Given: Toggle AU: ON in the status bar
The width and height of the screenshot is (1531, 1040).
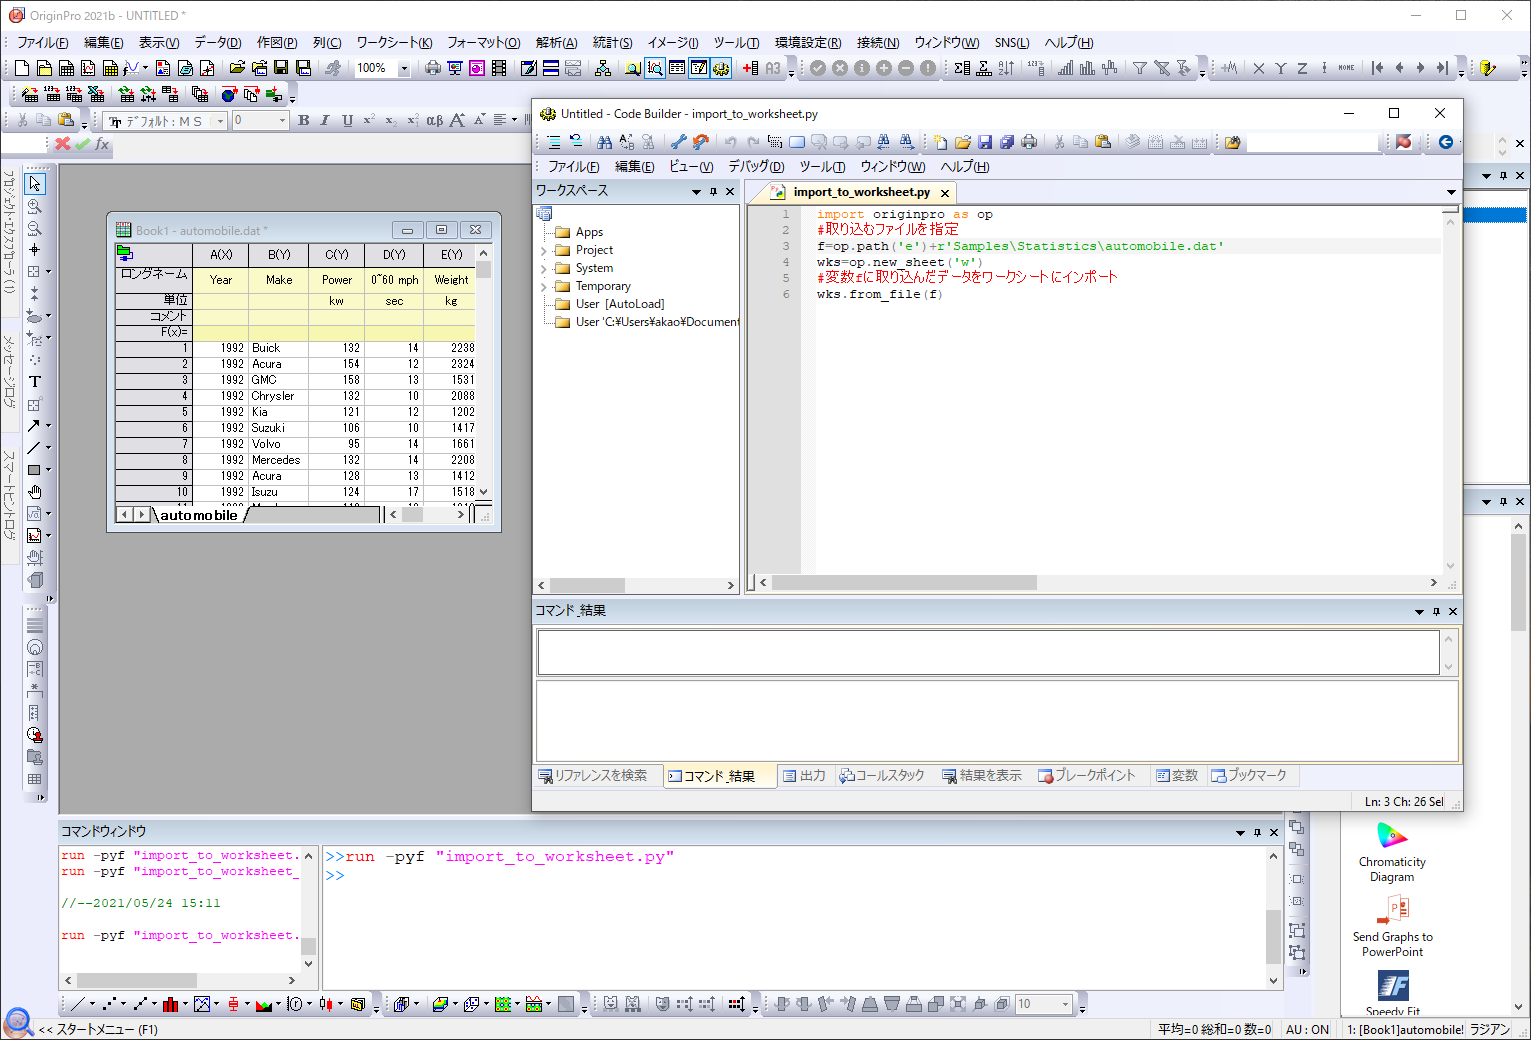Looking at the screenshot, I should (x=1307, y=1029).
